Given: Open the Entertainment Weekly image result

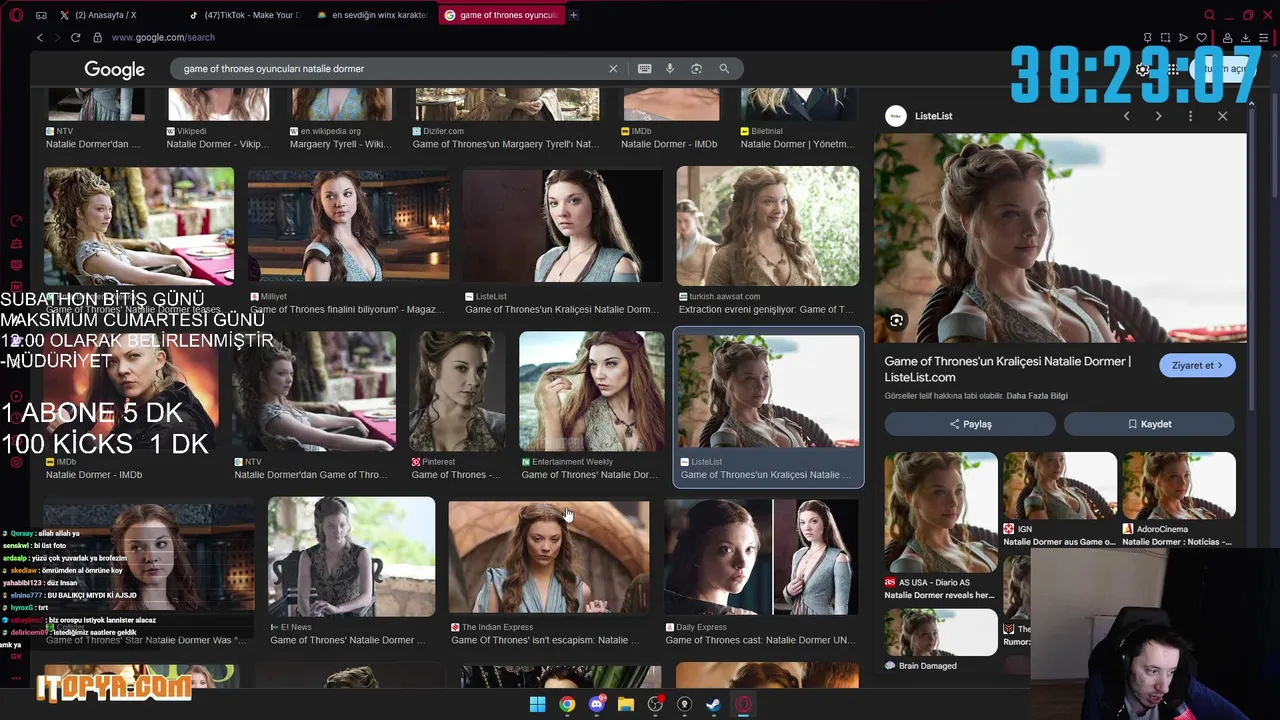Looking at the screenshot, I should tap(591, 391).
